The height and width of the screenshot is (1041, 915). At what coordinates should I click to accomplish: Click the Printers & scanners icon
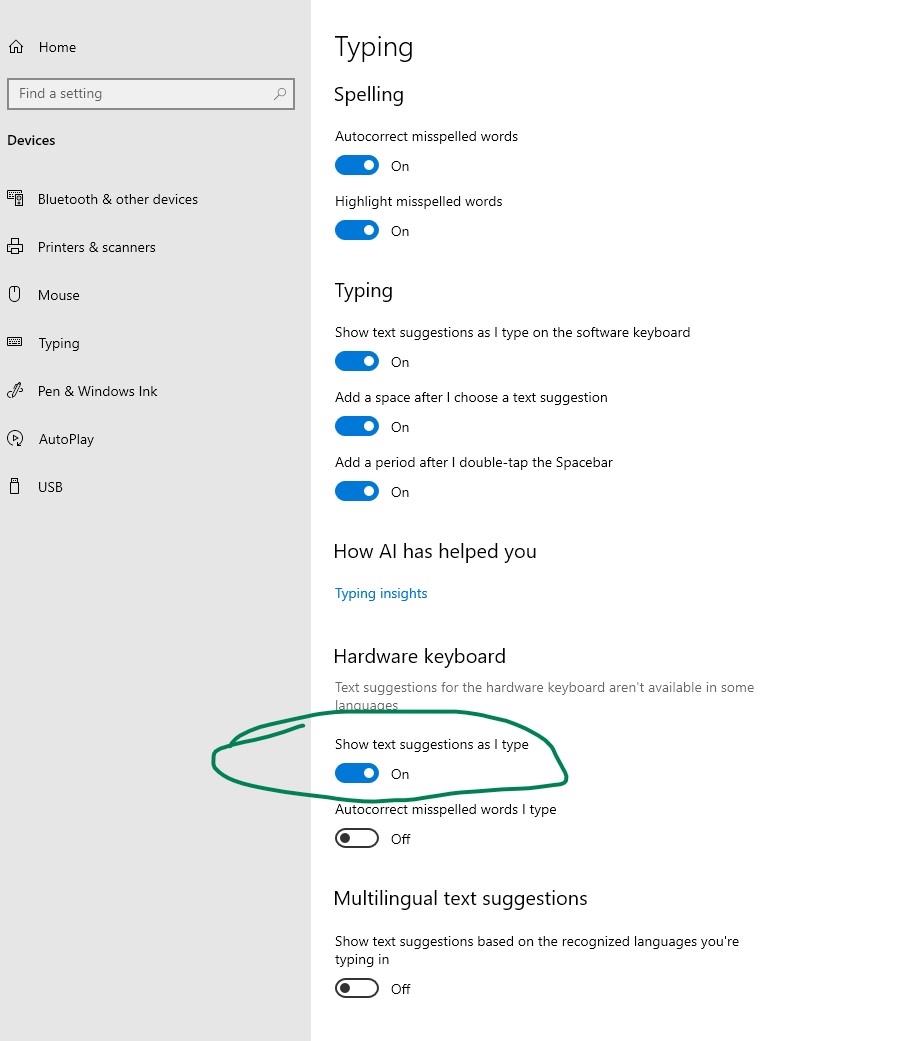coord(15,247)
